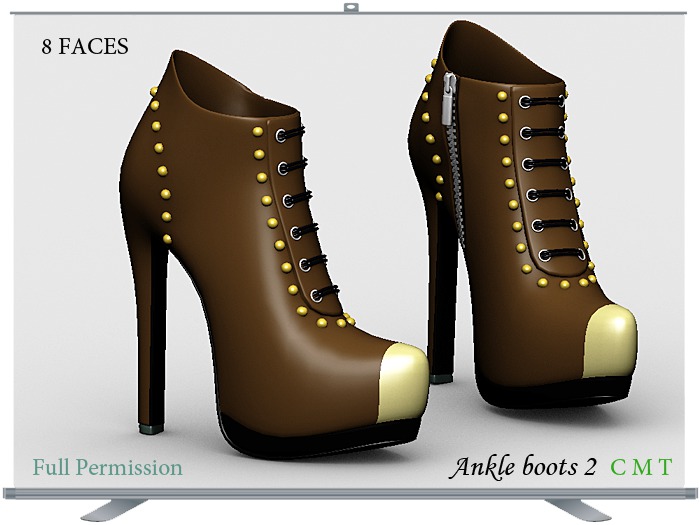Click the "Ankle boots 2" title text
Viewport: 700px width, 525px height.
[x=522, y=467]
